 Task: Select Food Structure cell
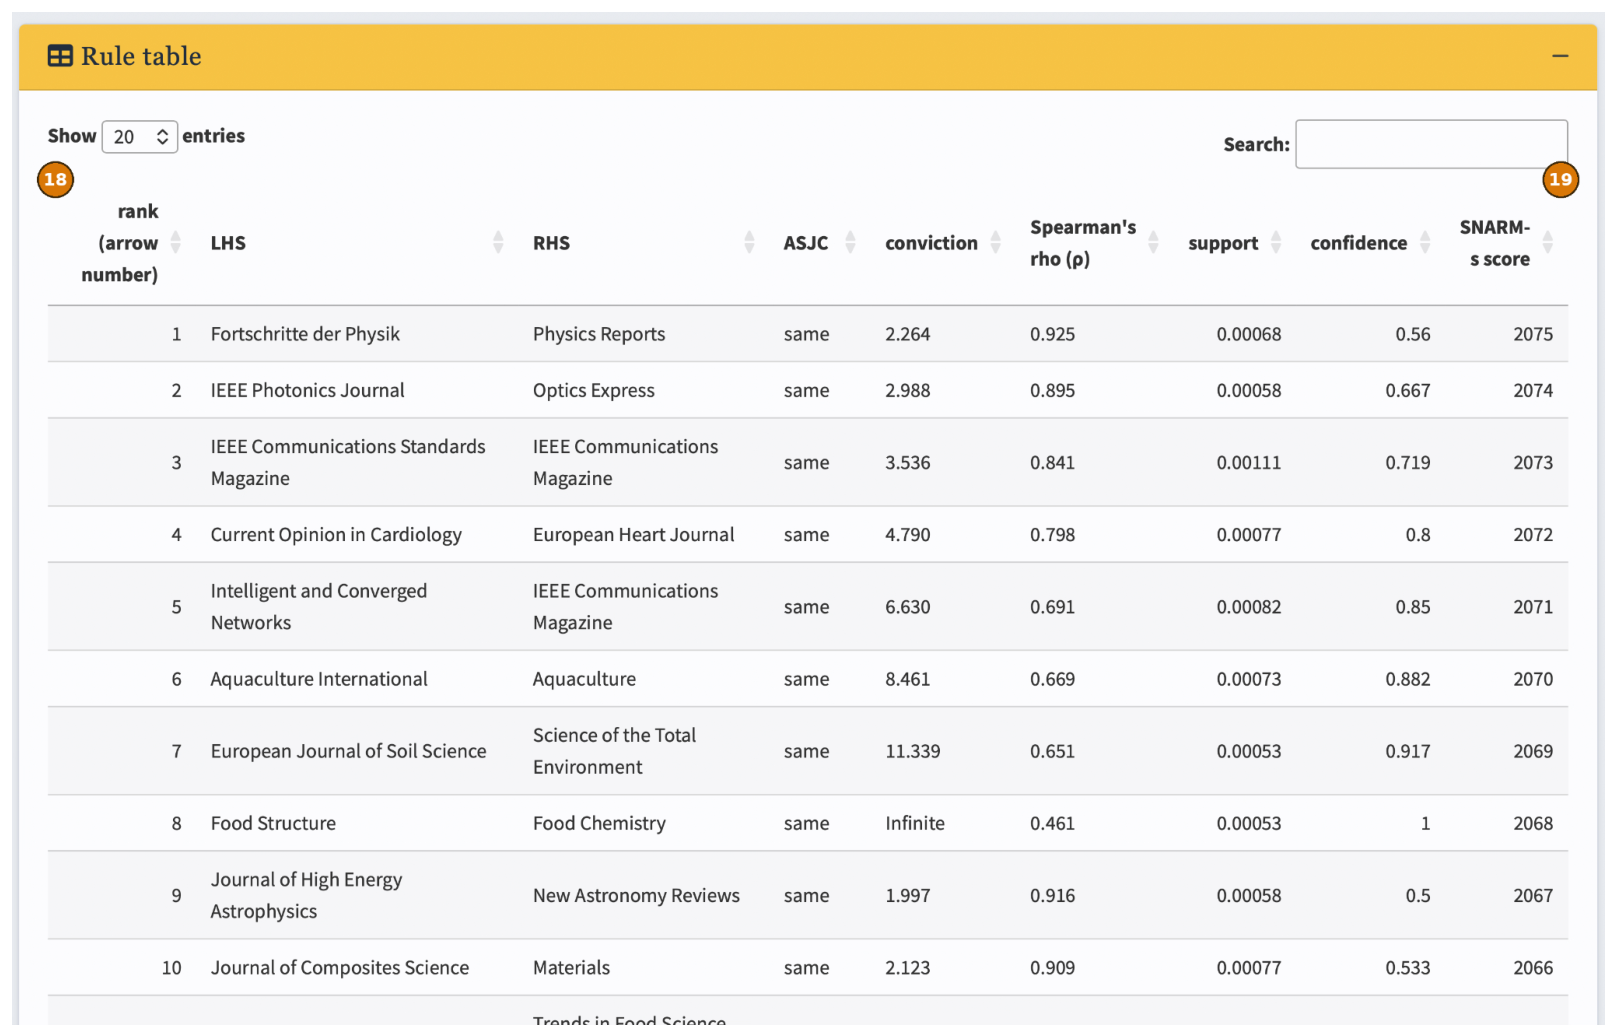pos(273,823)
